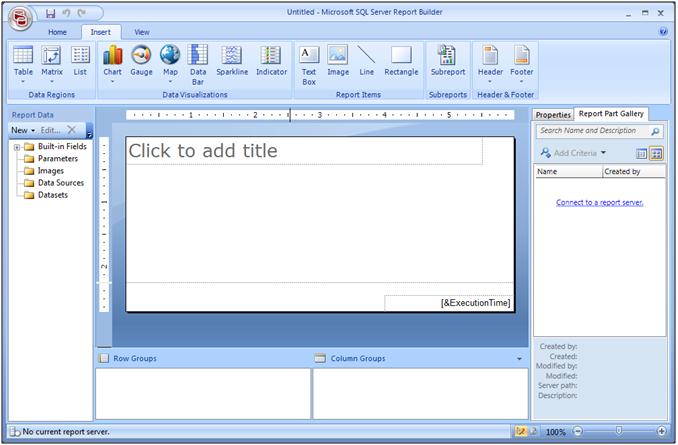Insert a Subreport
This screenshot has width=678, height=445.
(x=448, y=61)
